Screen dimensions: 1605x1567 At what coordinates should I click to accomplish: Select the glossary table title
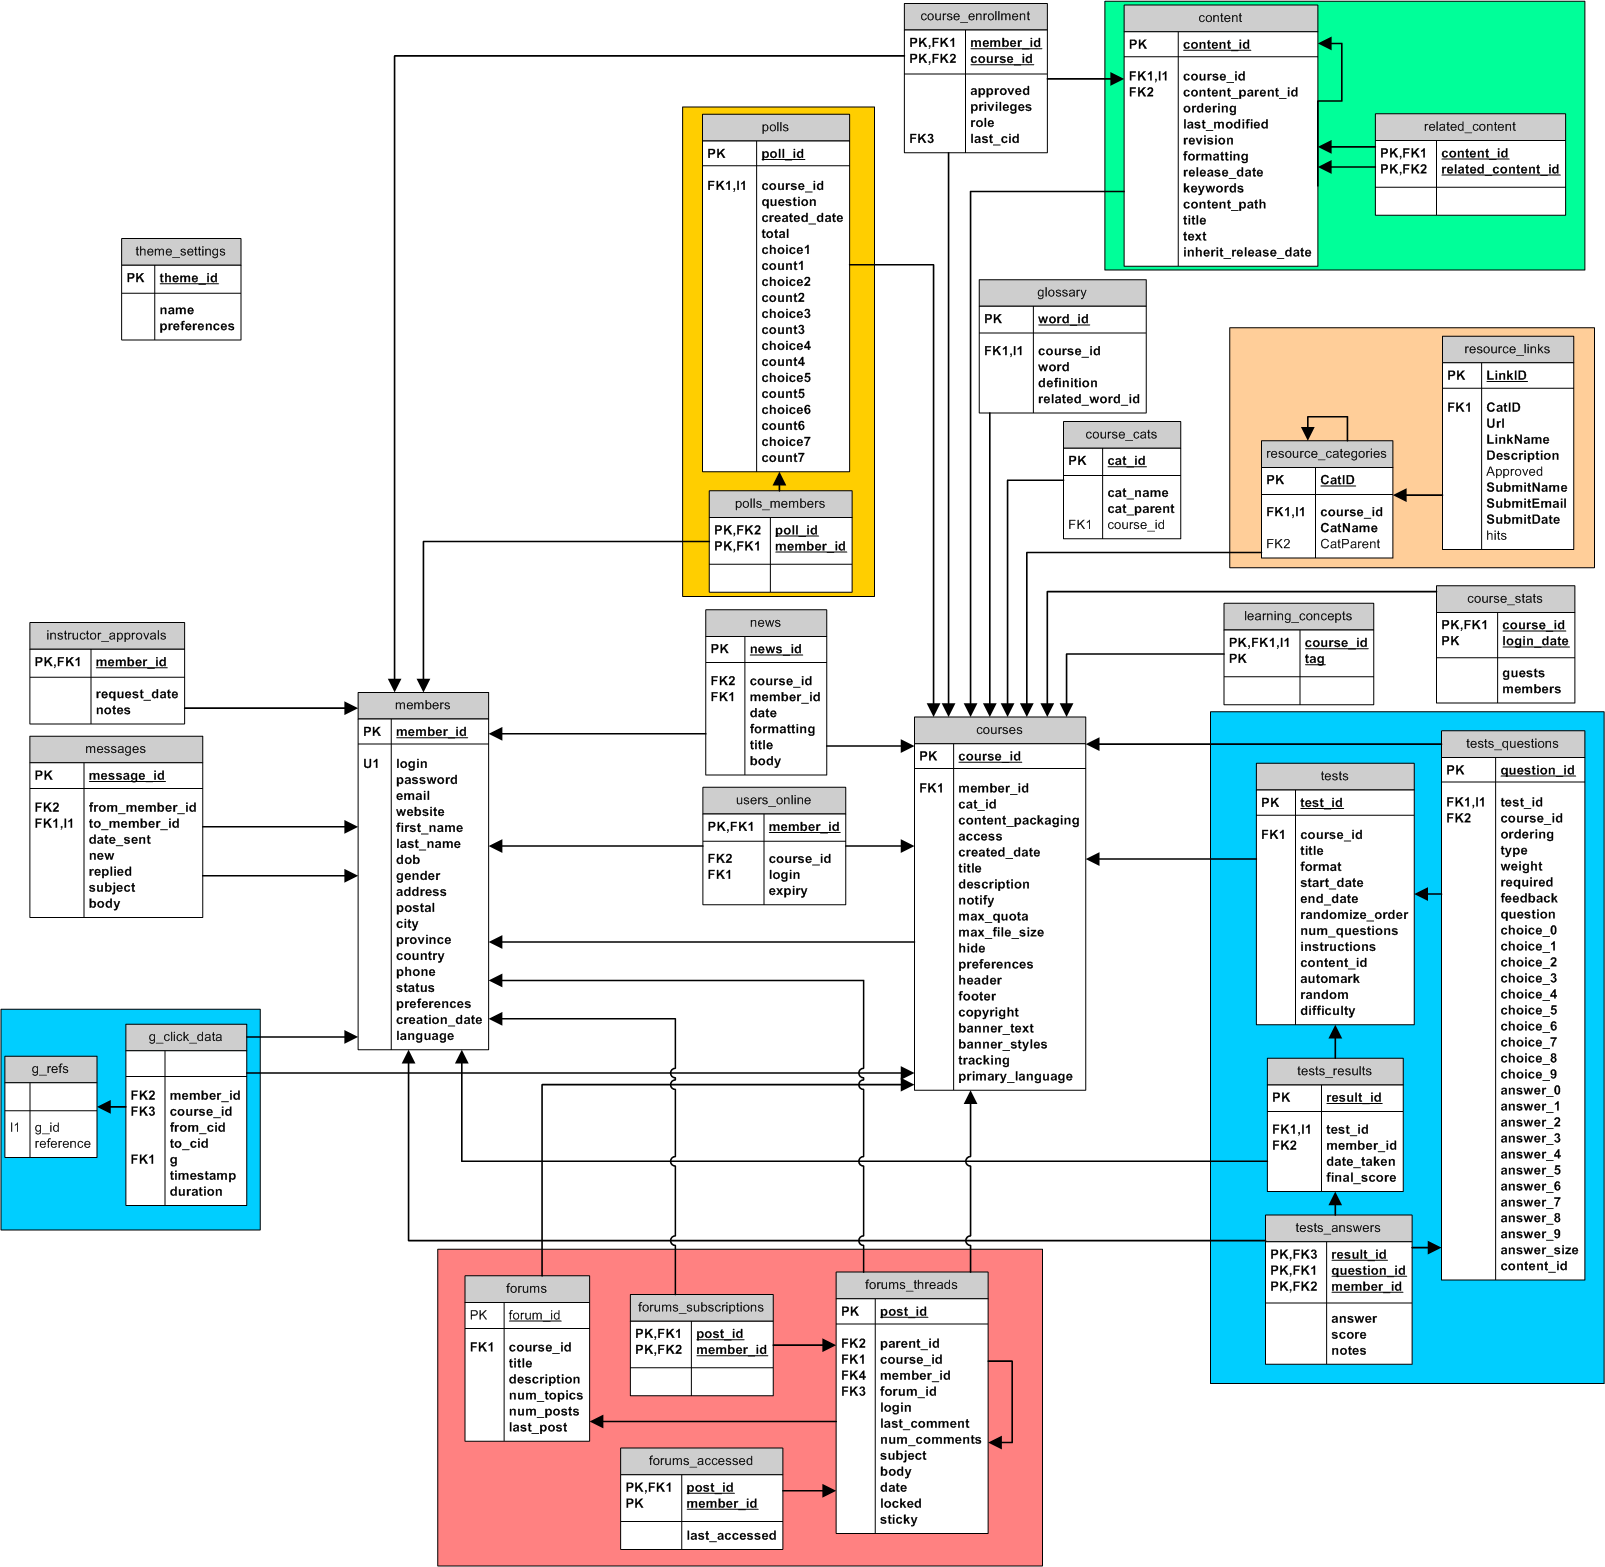point(1062,293)
